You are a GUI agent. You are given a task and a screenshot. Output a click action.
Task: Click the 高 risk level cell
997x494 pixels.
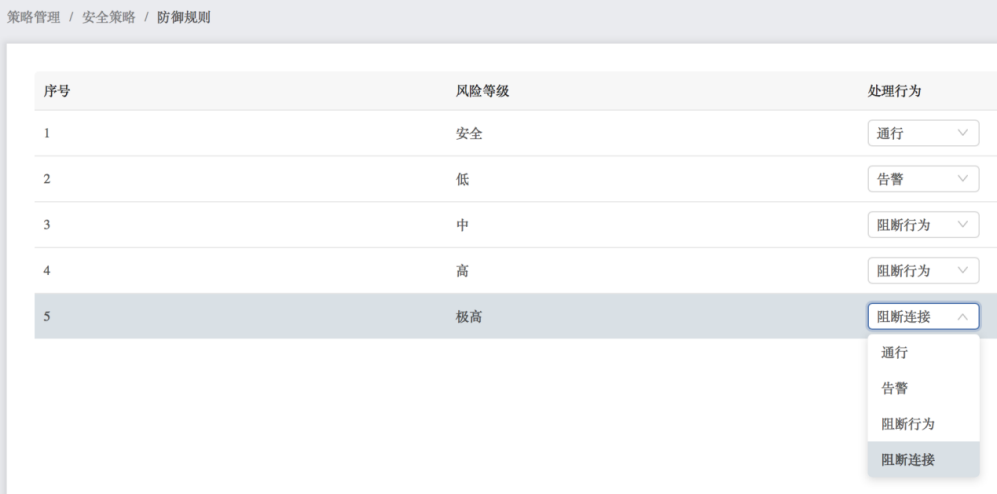pyautogui.click(x=462, y=271)
